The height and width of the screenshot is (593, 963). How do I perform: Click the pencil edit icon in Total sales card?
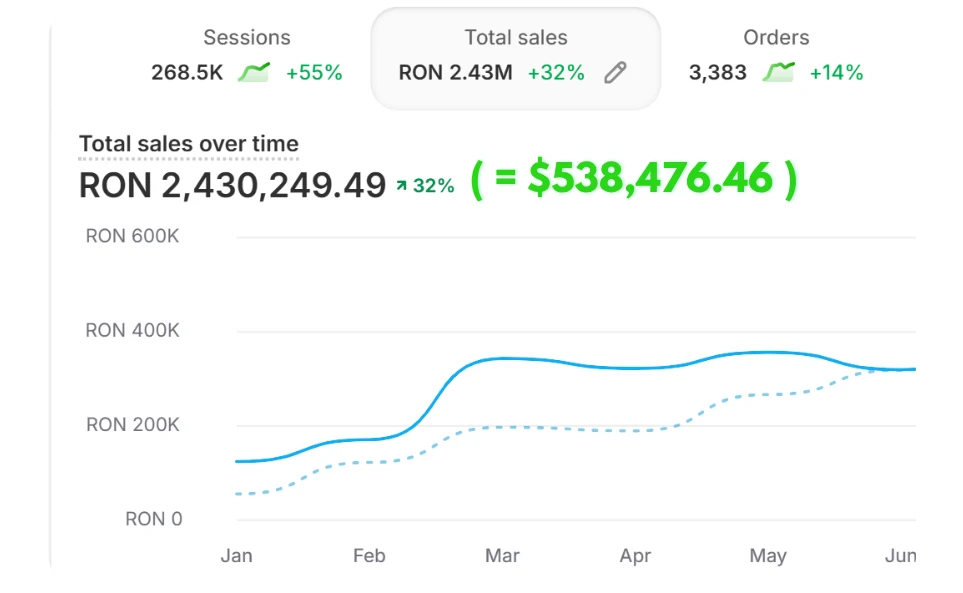615,72
